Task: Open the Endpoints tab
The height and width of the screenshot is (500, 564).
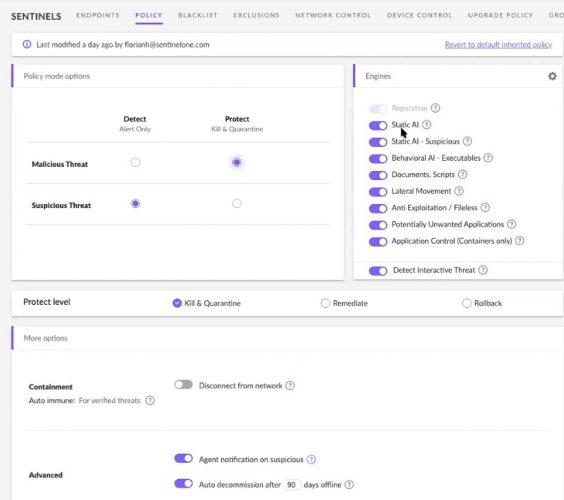Action: (97, 15)
